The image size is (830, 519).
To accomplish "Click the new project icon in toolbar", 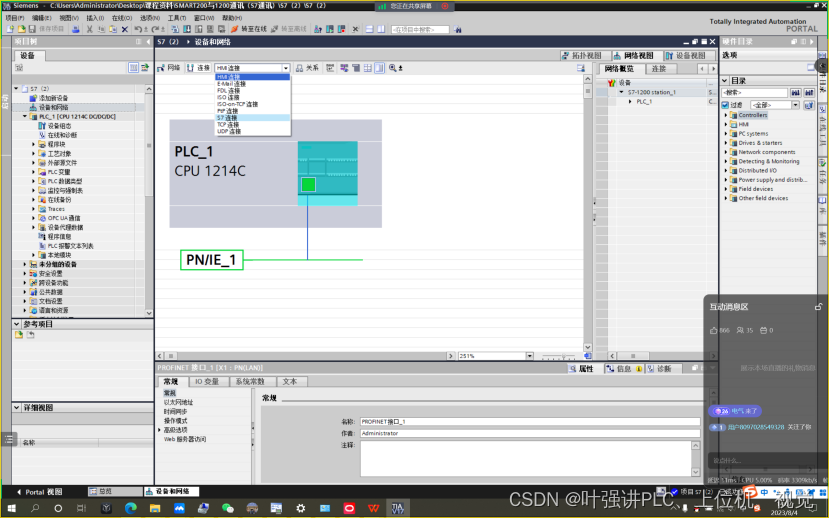I will click(x=10, y=29).
